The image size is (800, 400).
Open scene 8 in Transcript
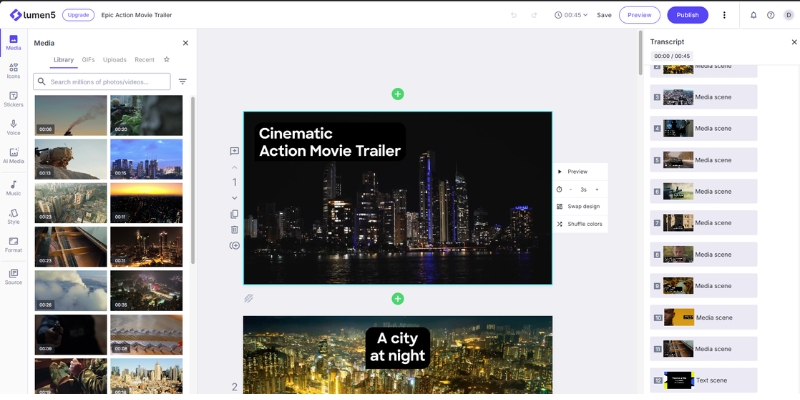(x=703, y=254)
